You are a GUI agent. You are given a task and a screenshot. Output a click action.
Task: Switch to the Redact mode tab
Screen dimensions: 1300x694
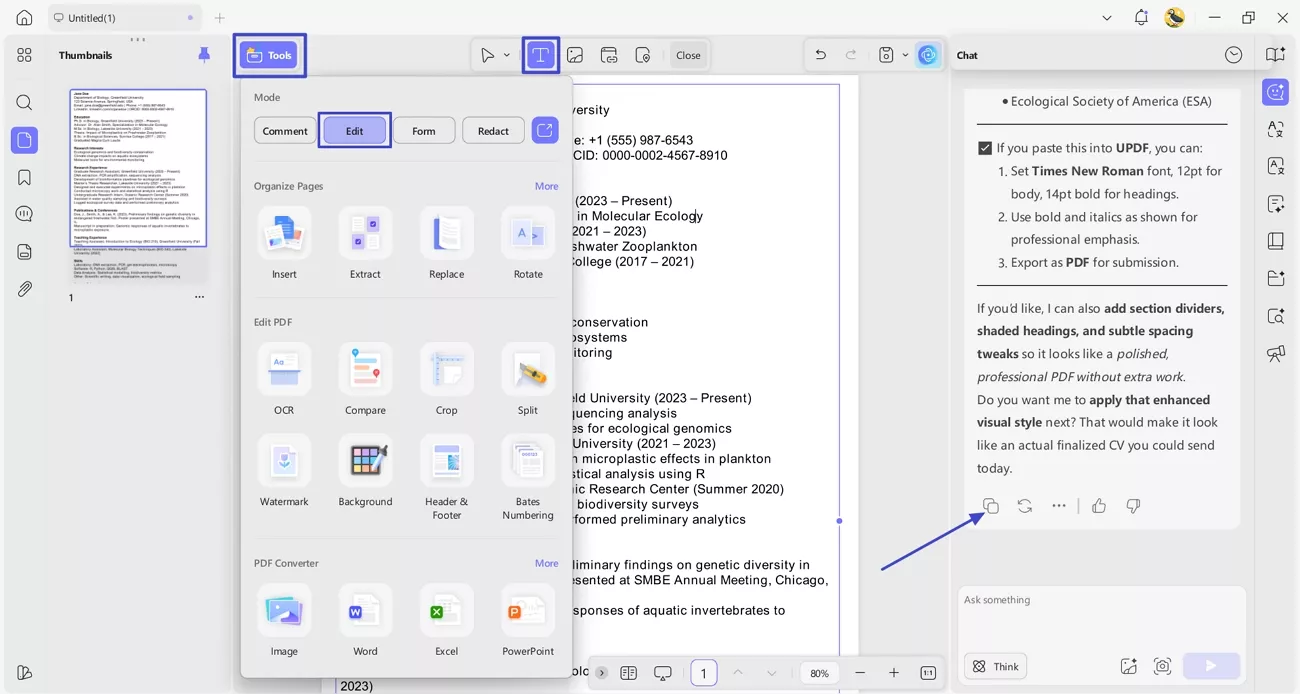(x=493, y=130)
